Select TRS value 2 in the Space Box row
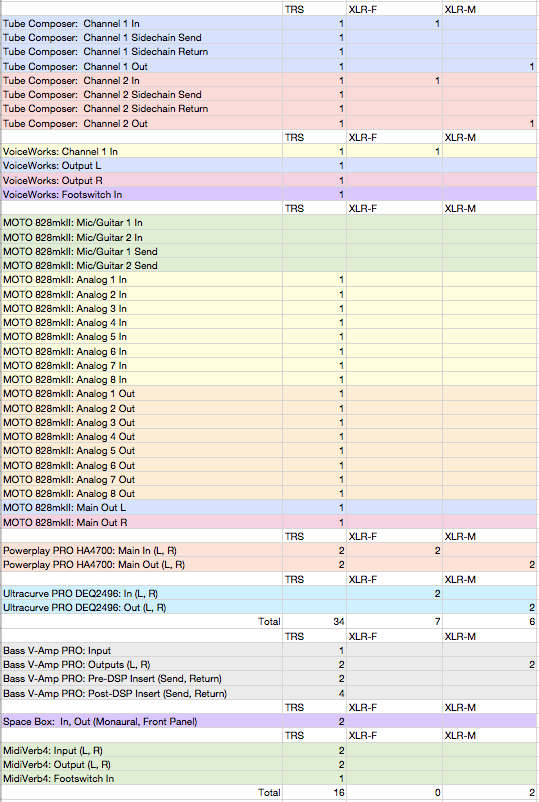This screenshot has width=539, height=802. [341, 722]
